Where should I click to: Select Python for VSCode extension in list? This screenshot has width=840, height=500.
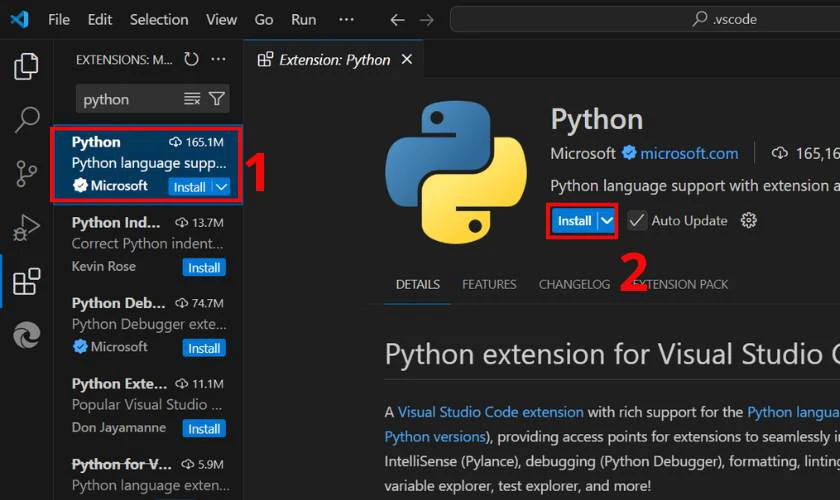(x=148, y=475)
